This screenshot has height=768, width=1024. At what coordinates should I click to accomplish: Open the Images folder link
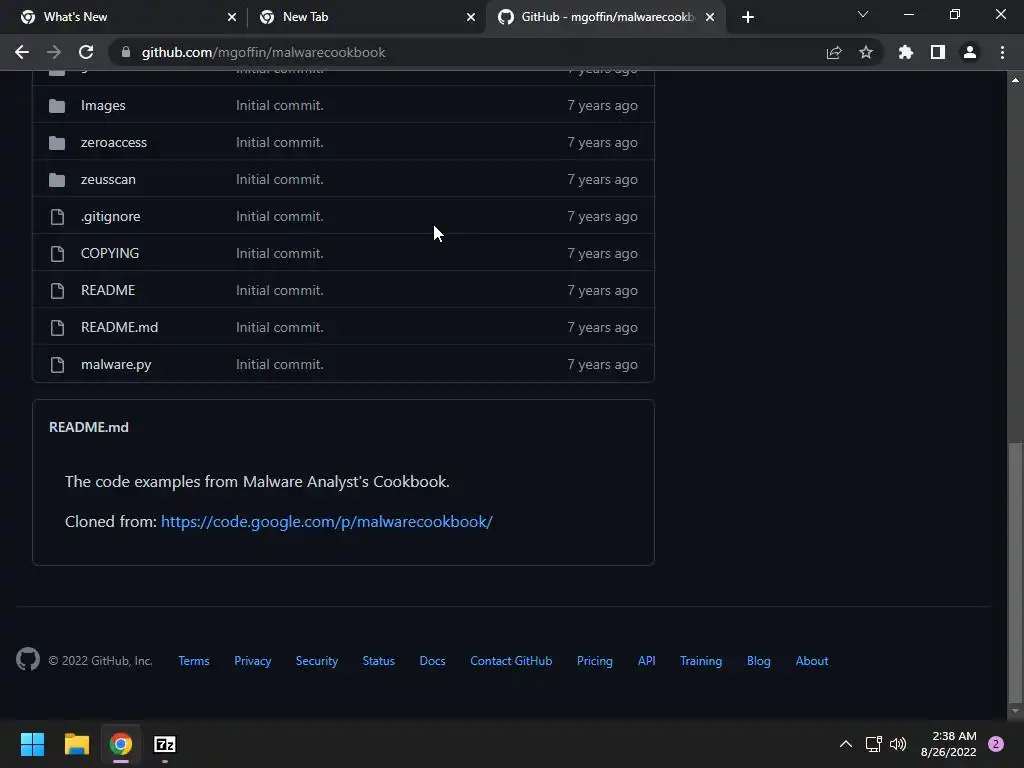[x=103, y=106]
